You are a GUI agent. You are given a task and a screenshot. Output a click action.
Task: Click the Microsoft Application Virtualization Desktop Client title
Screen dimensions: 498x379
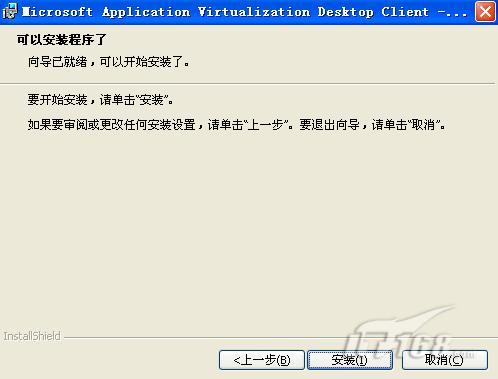coord(244,12)
